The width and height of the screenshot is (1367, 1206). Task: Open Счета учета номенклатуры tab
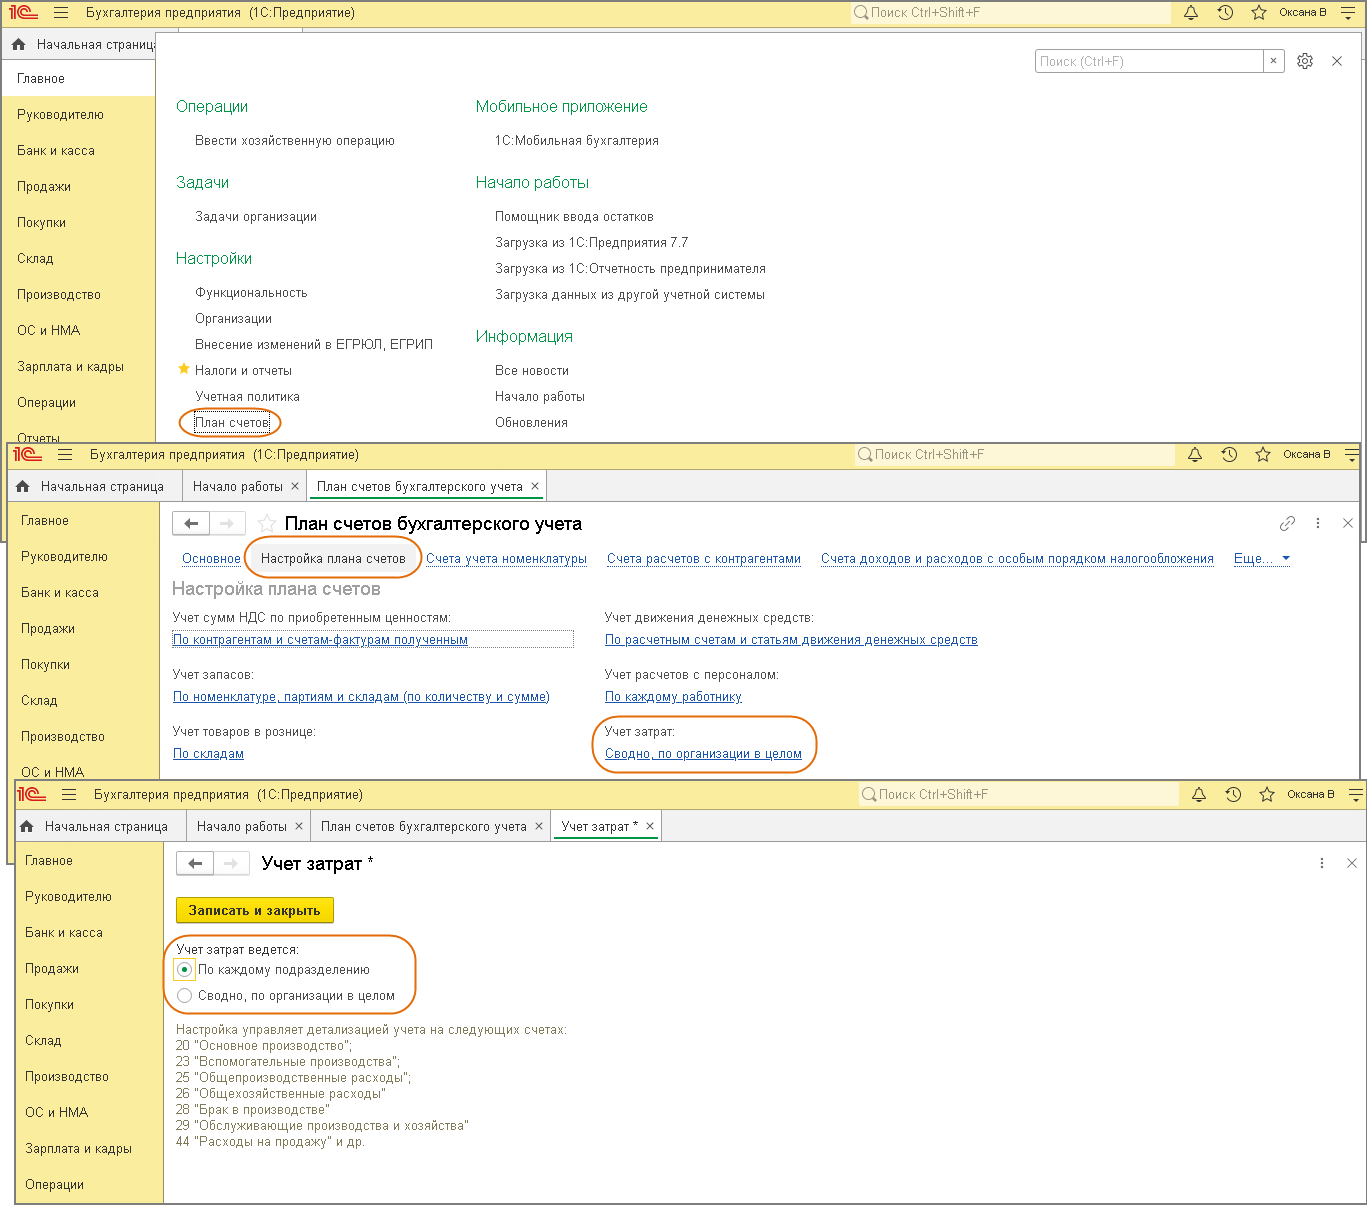coord(506,559)
